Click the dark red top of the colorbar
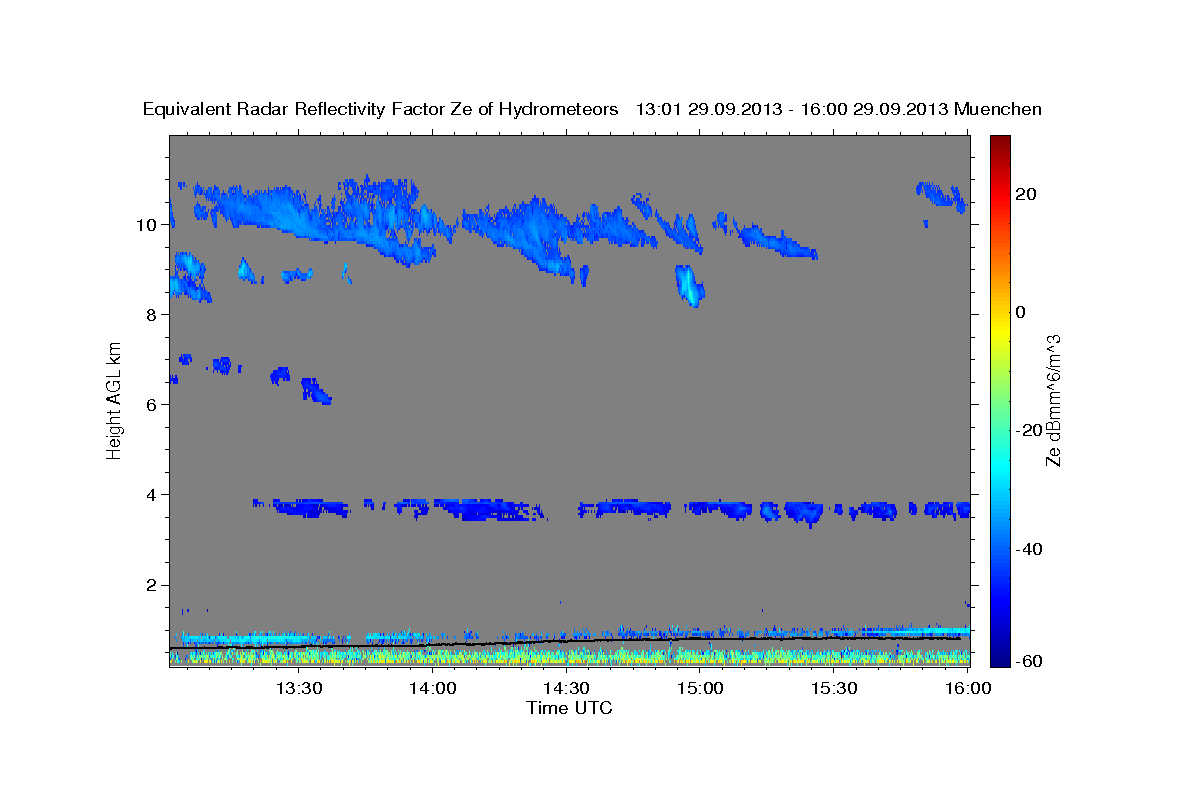Image resolution: width=1200 pixels, height=800 pixels. 999,143
